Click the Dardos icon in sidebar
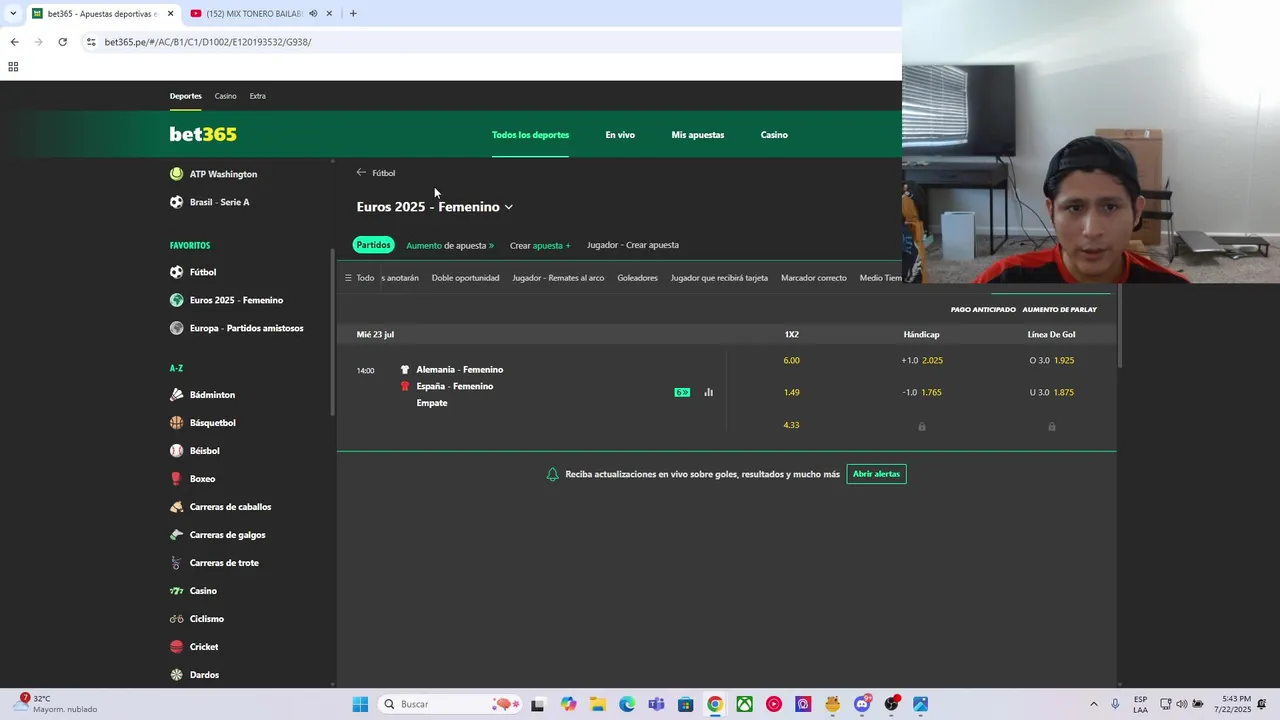 pos(176,675)
